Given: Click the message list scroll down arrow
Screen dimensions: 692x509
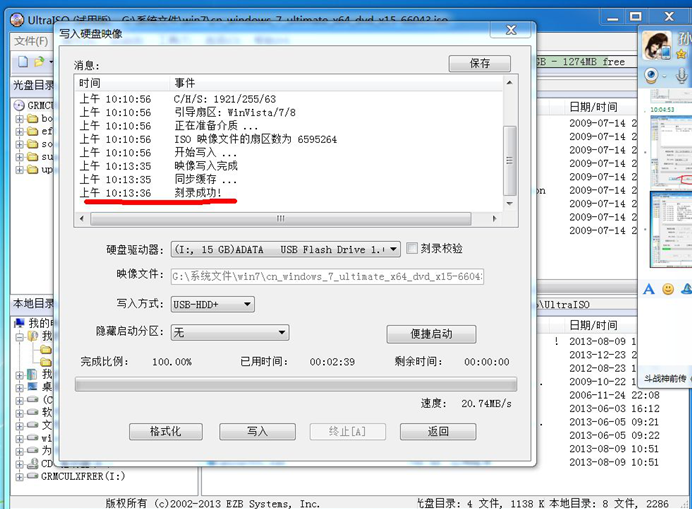Looking at the screenshot, I should point(510,204).
